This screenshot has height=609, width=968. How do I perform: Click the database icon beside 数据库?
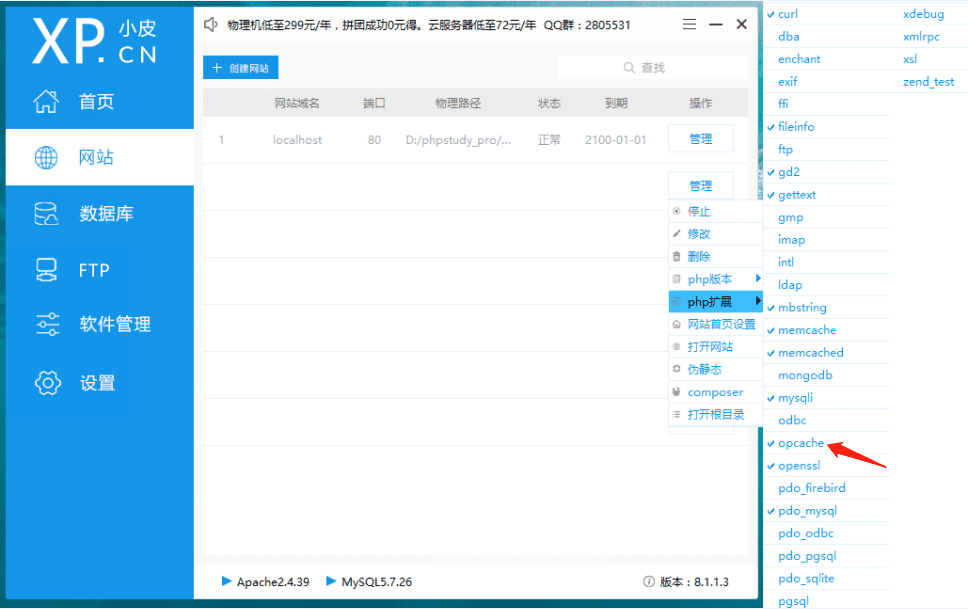point(46,214)
